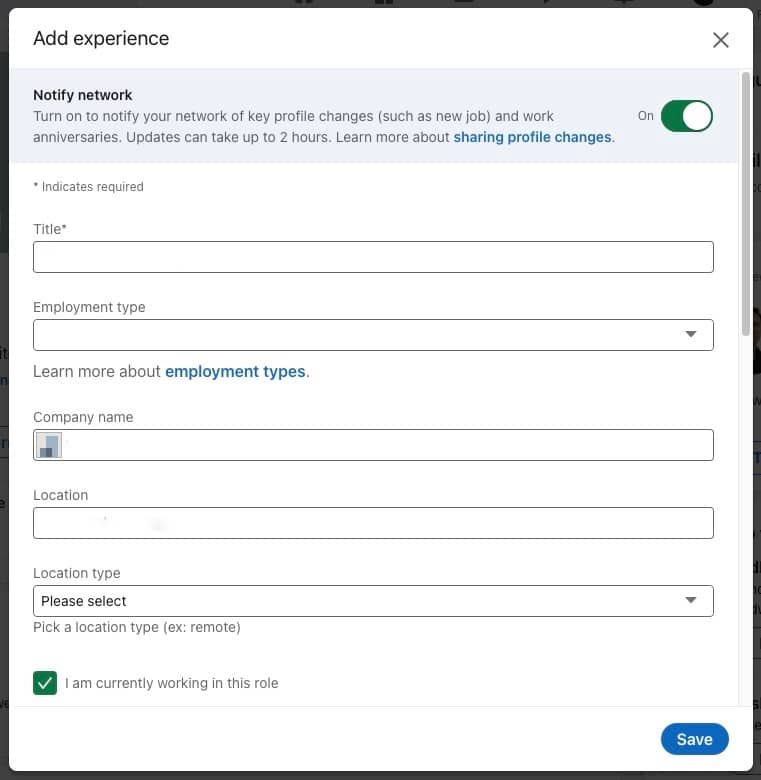Click into the Title input field
761x780 pixels.
point(373,257)
